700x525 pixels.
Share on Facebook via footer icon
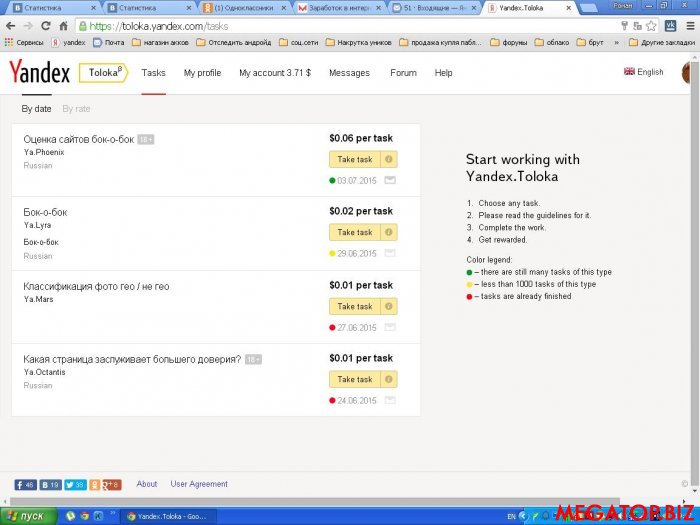[25, 484]
